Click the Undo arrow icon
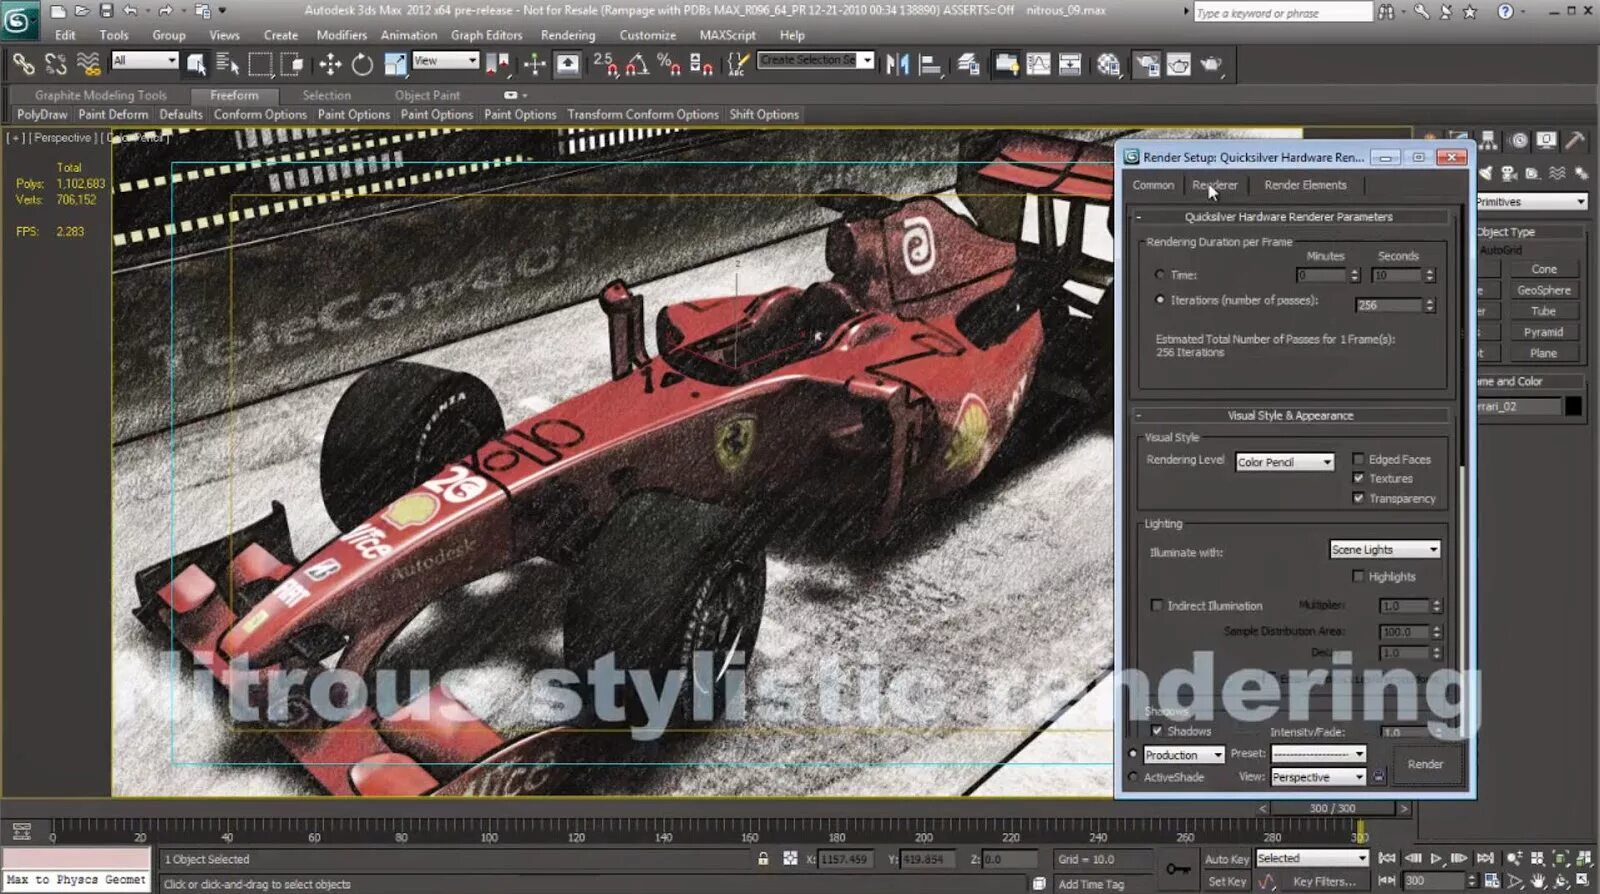Image resolution: width=1600 pixels, height=894 pixels. pos(131,11)
